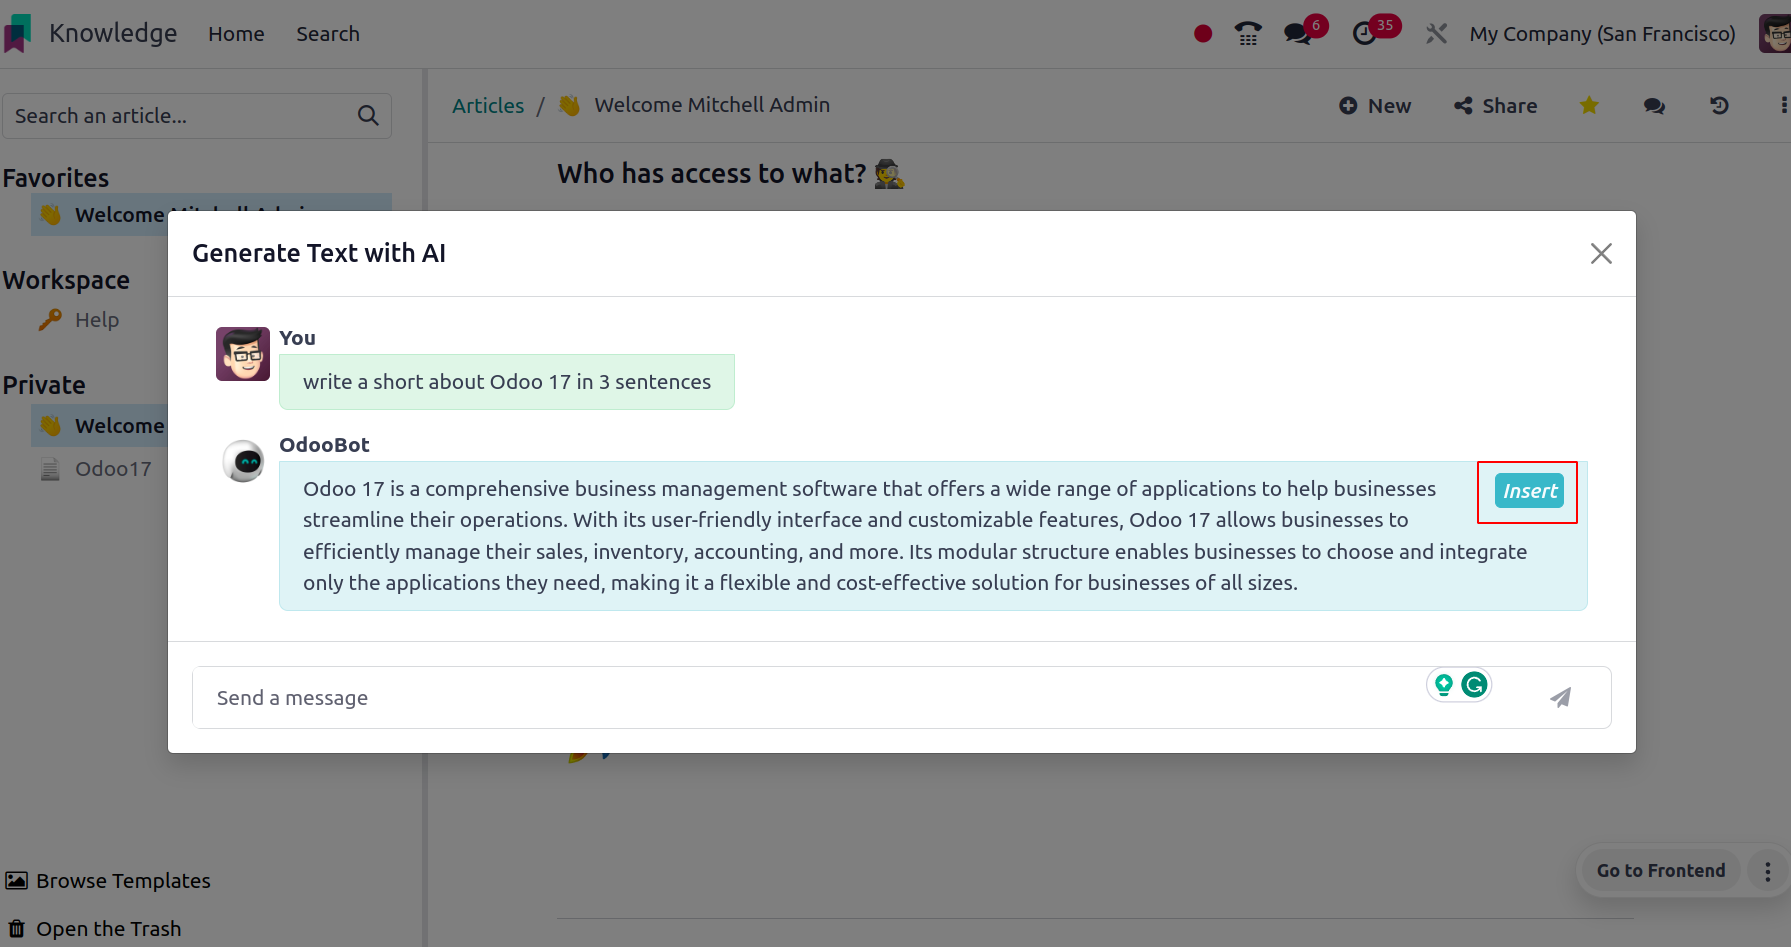Click the send paper plane icon
1791x947 pixels.
coord(1561,698)
